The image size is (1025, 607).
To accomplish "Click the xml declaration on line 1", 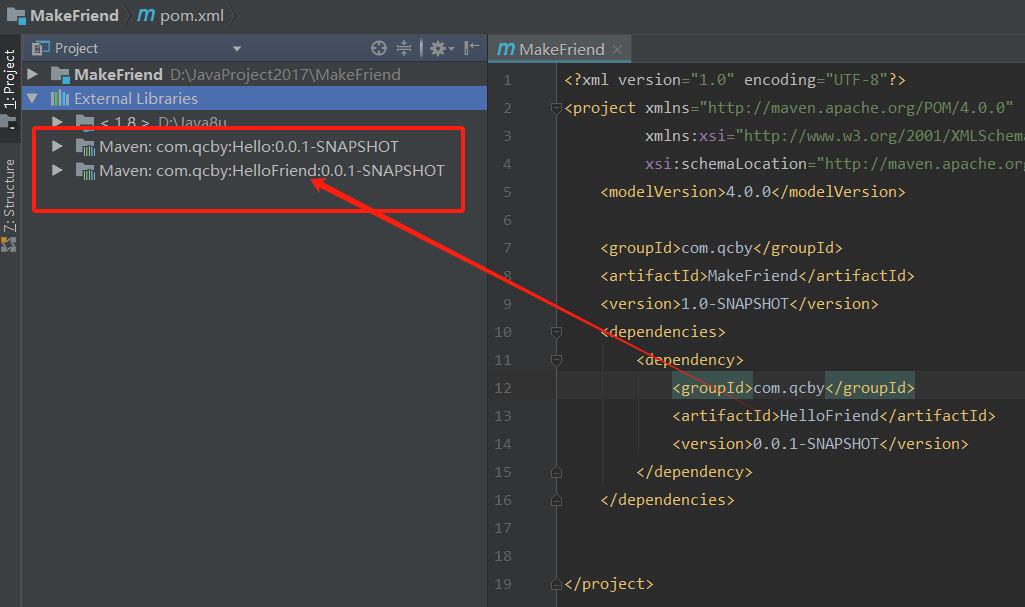I will (735, 80).
